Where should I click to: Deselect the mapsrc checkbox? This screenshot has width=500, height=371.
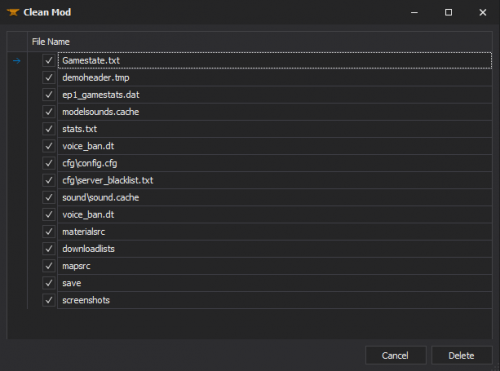click(x=49, y=266)
